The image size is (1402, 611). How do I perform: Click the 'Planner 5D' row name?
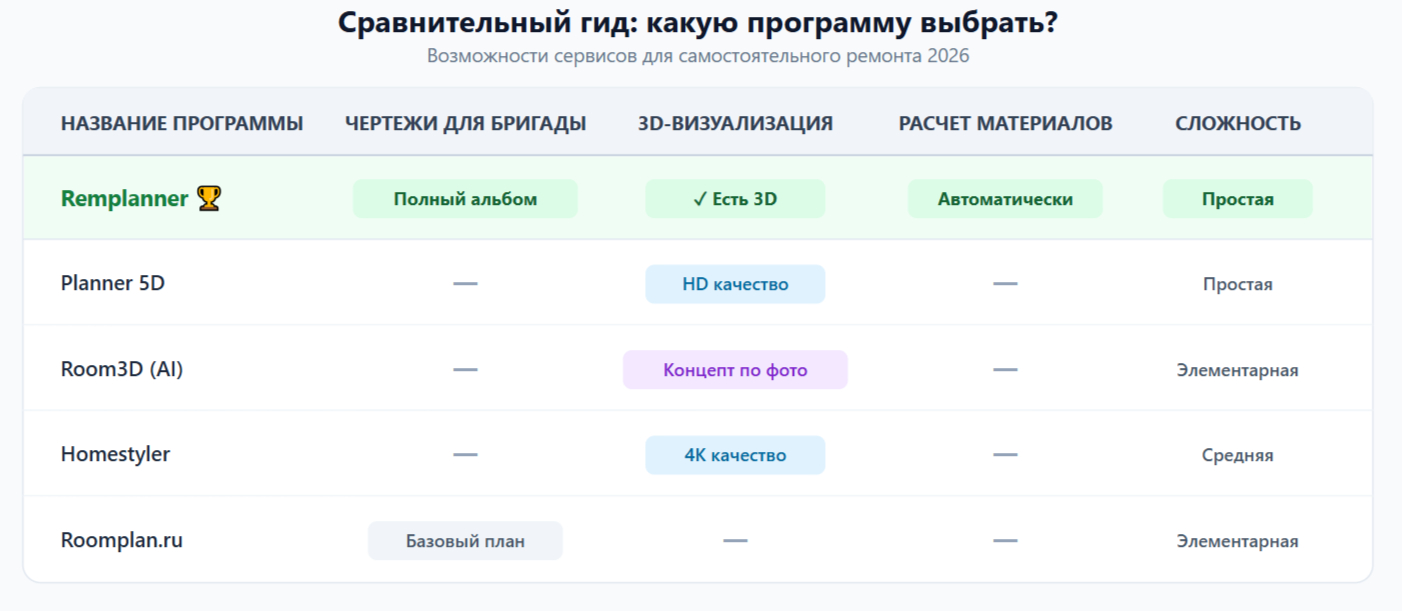[113, 283]
